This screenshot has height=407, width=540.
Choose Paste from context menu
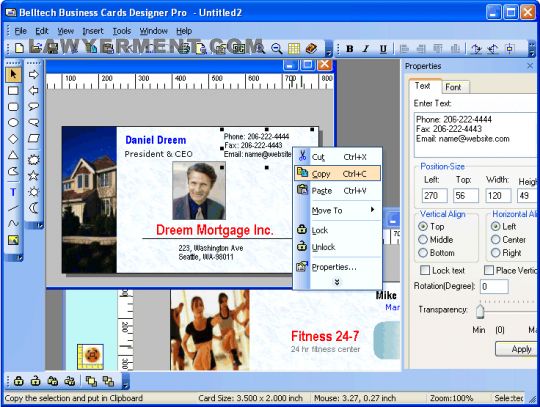click(x=338, y=190)
